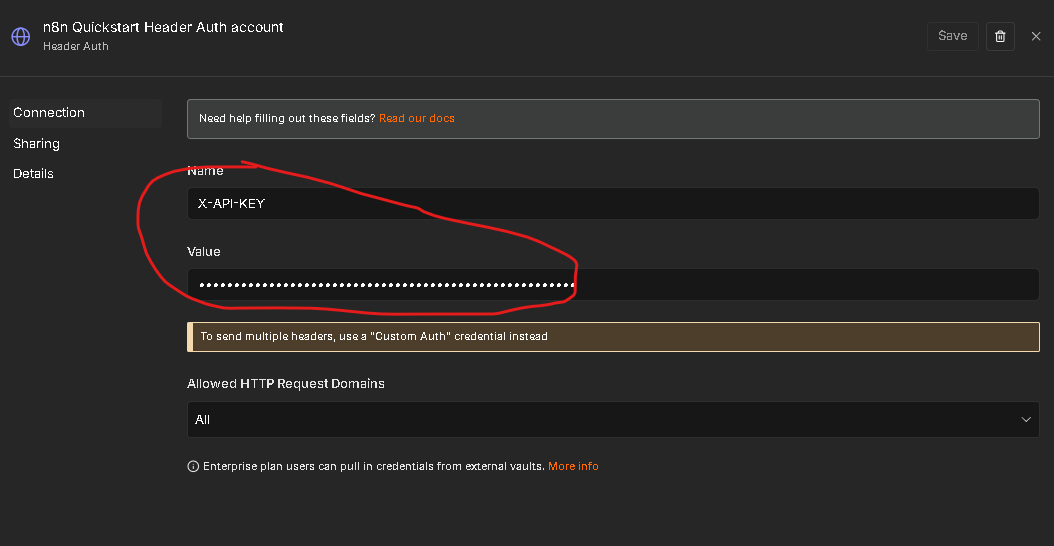Click the Header Auth subtitle text
This screenshot has width=1054, height=546.
76,46
